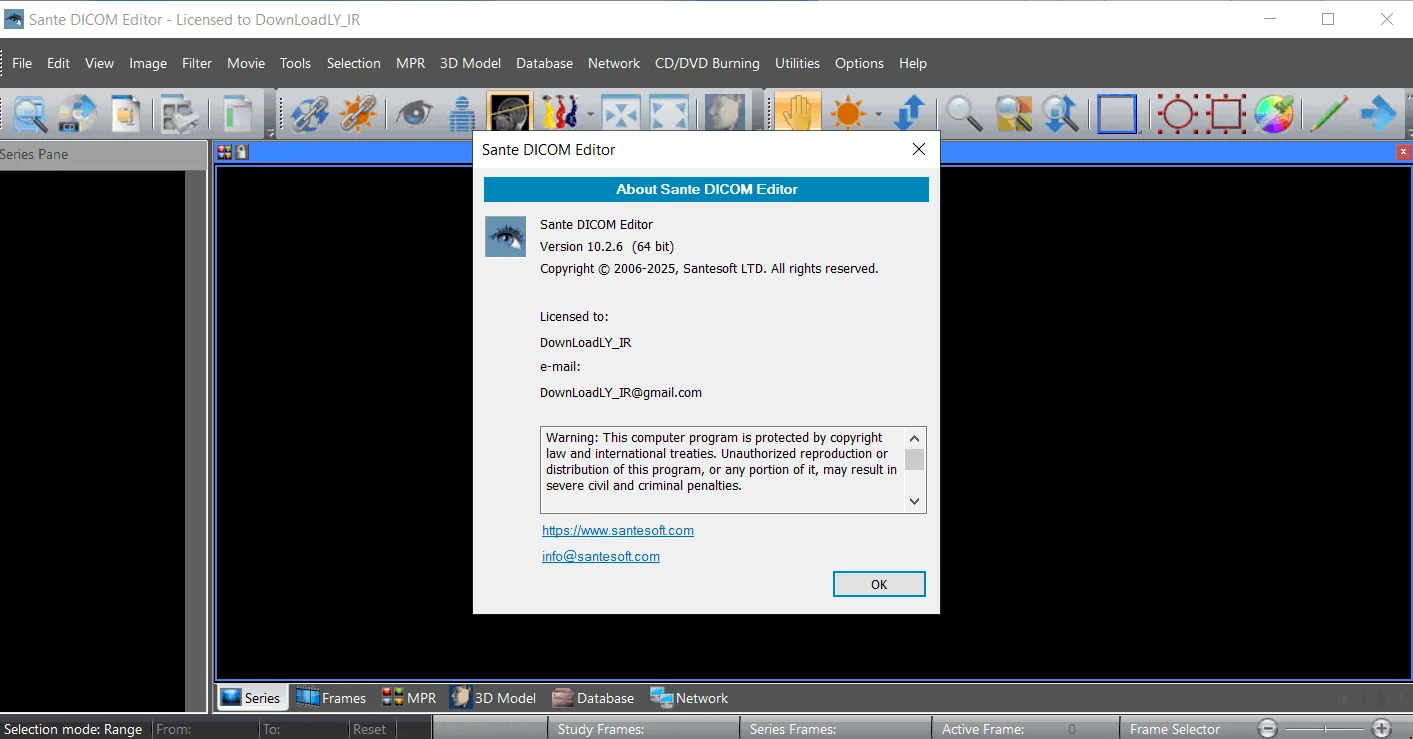Image resolution: width=1413 pixels, height=739 pixels.
Task: Select the red circle selection tool
Action: pyautogui.click(x=1177, y=113)
